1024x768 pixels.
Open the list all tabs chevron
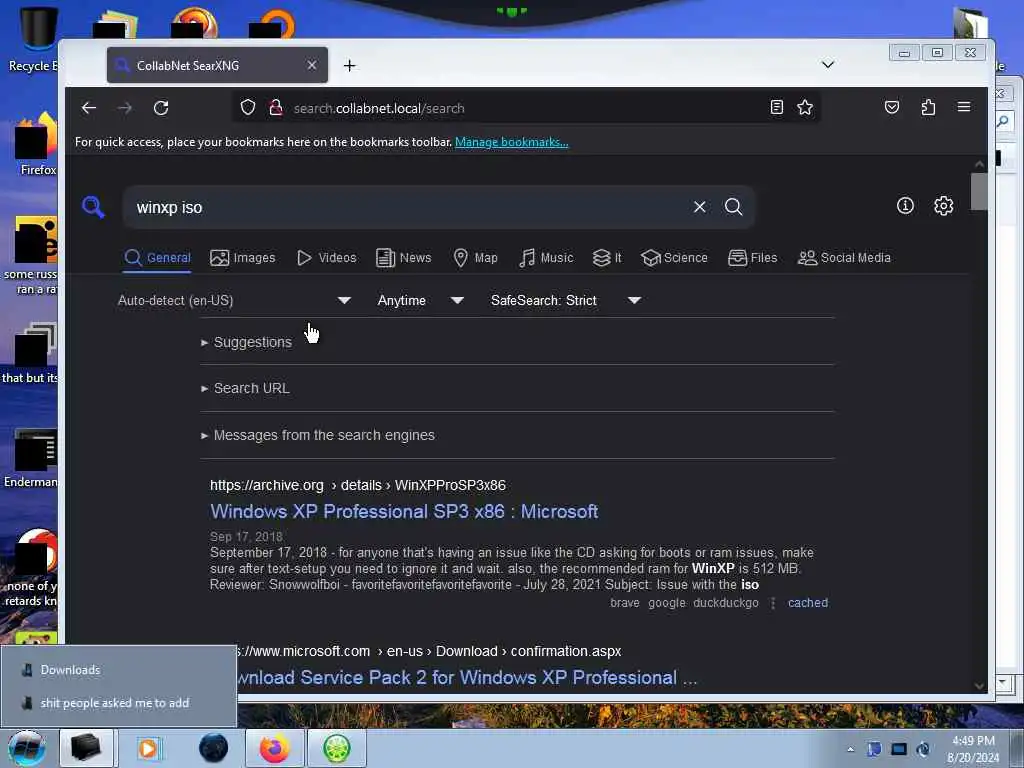pyautogui.click(x=827, y=64)
